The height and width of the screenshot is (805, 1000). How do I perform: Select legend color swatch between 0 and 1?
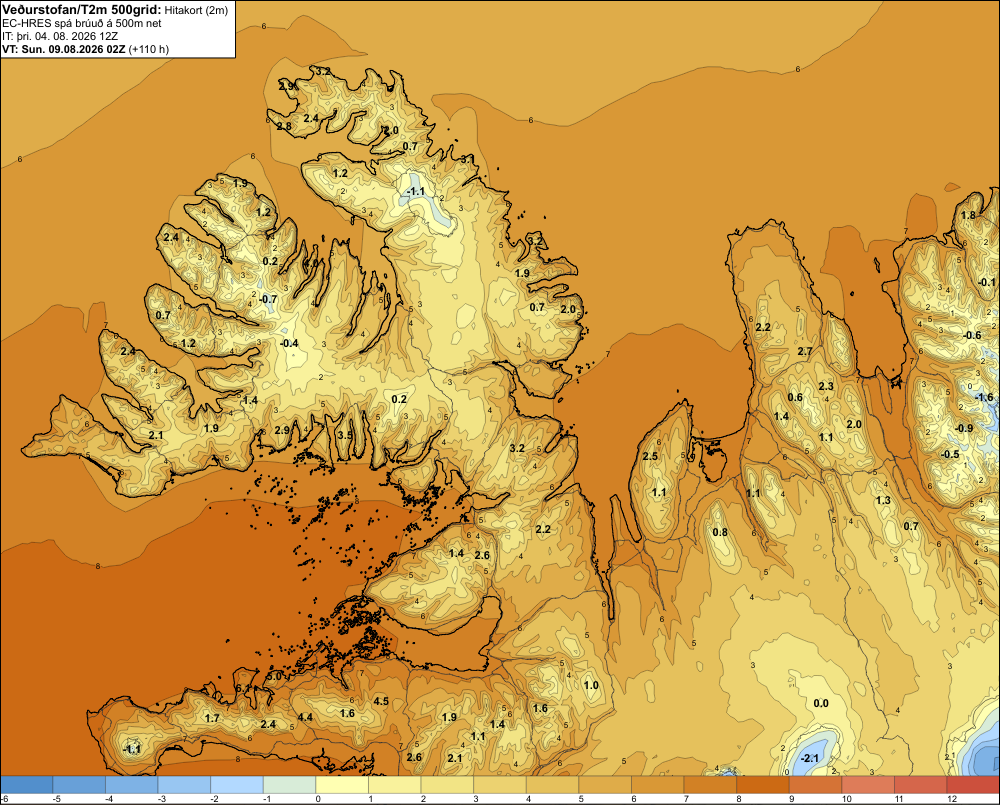click(x=342, y=785)
